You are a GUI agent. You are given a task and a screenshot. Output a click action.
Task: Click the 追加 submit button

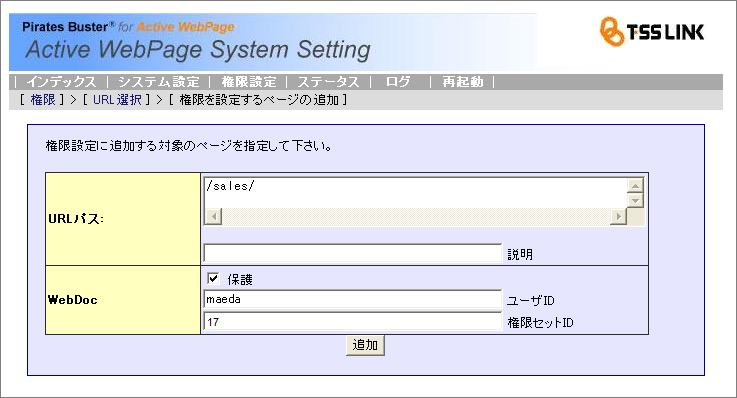click(x=365, y=345)
